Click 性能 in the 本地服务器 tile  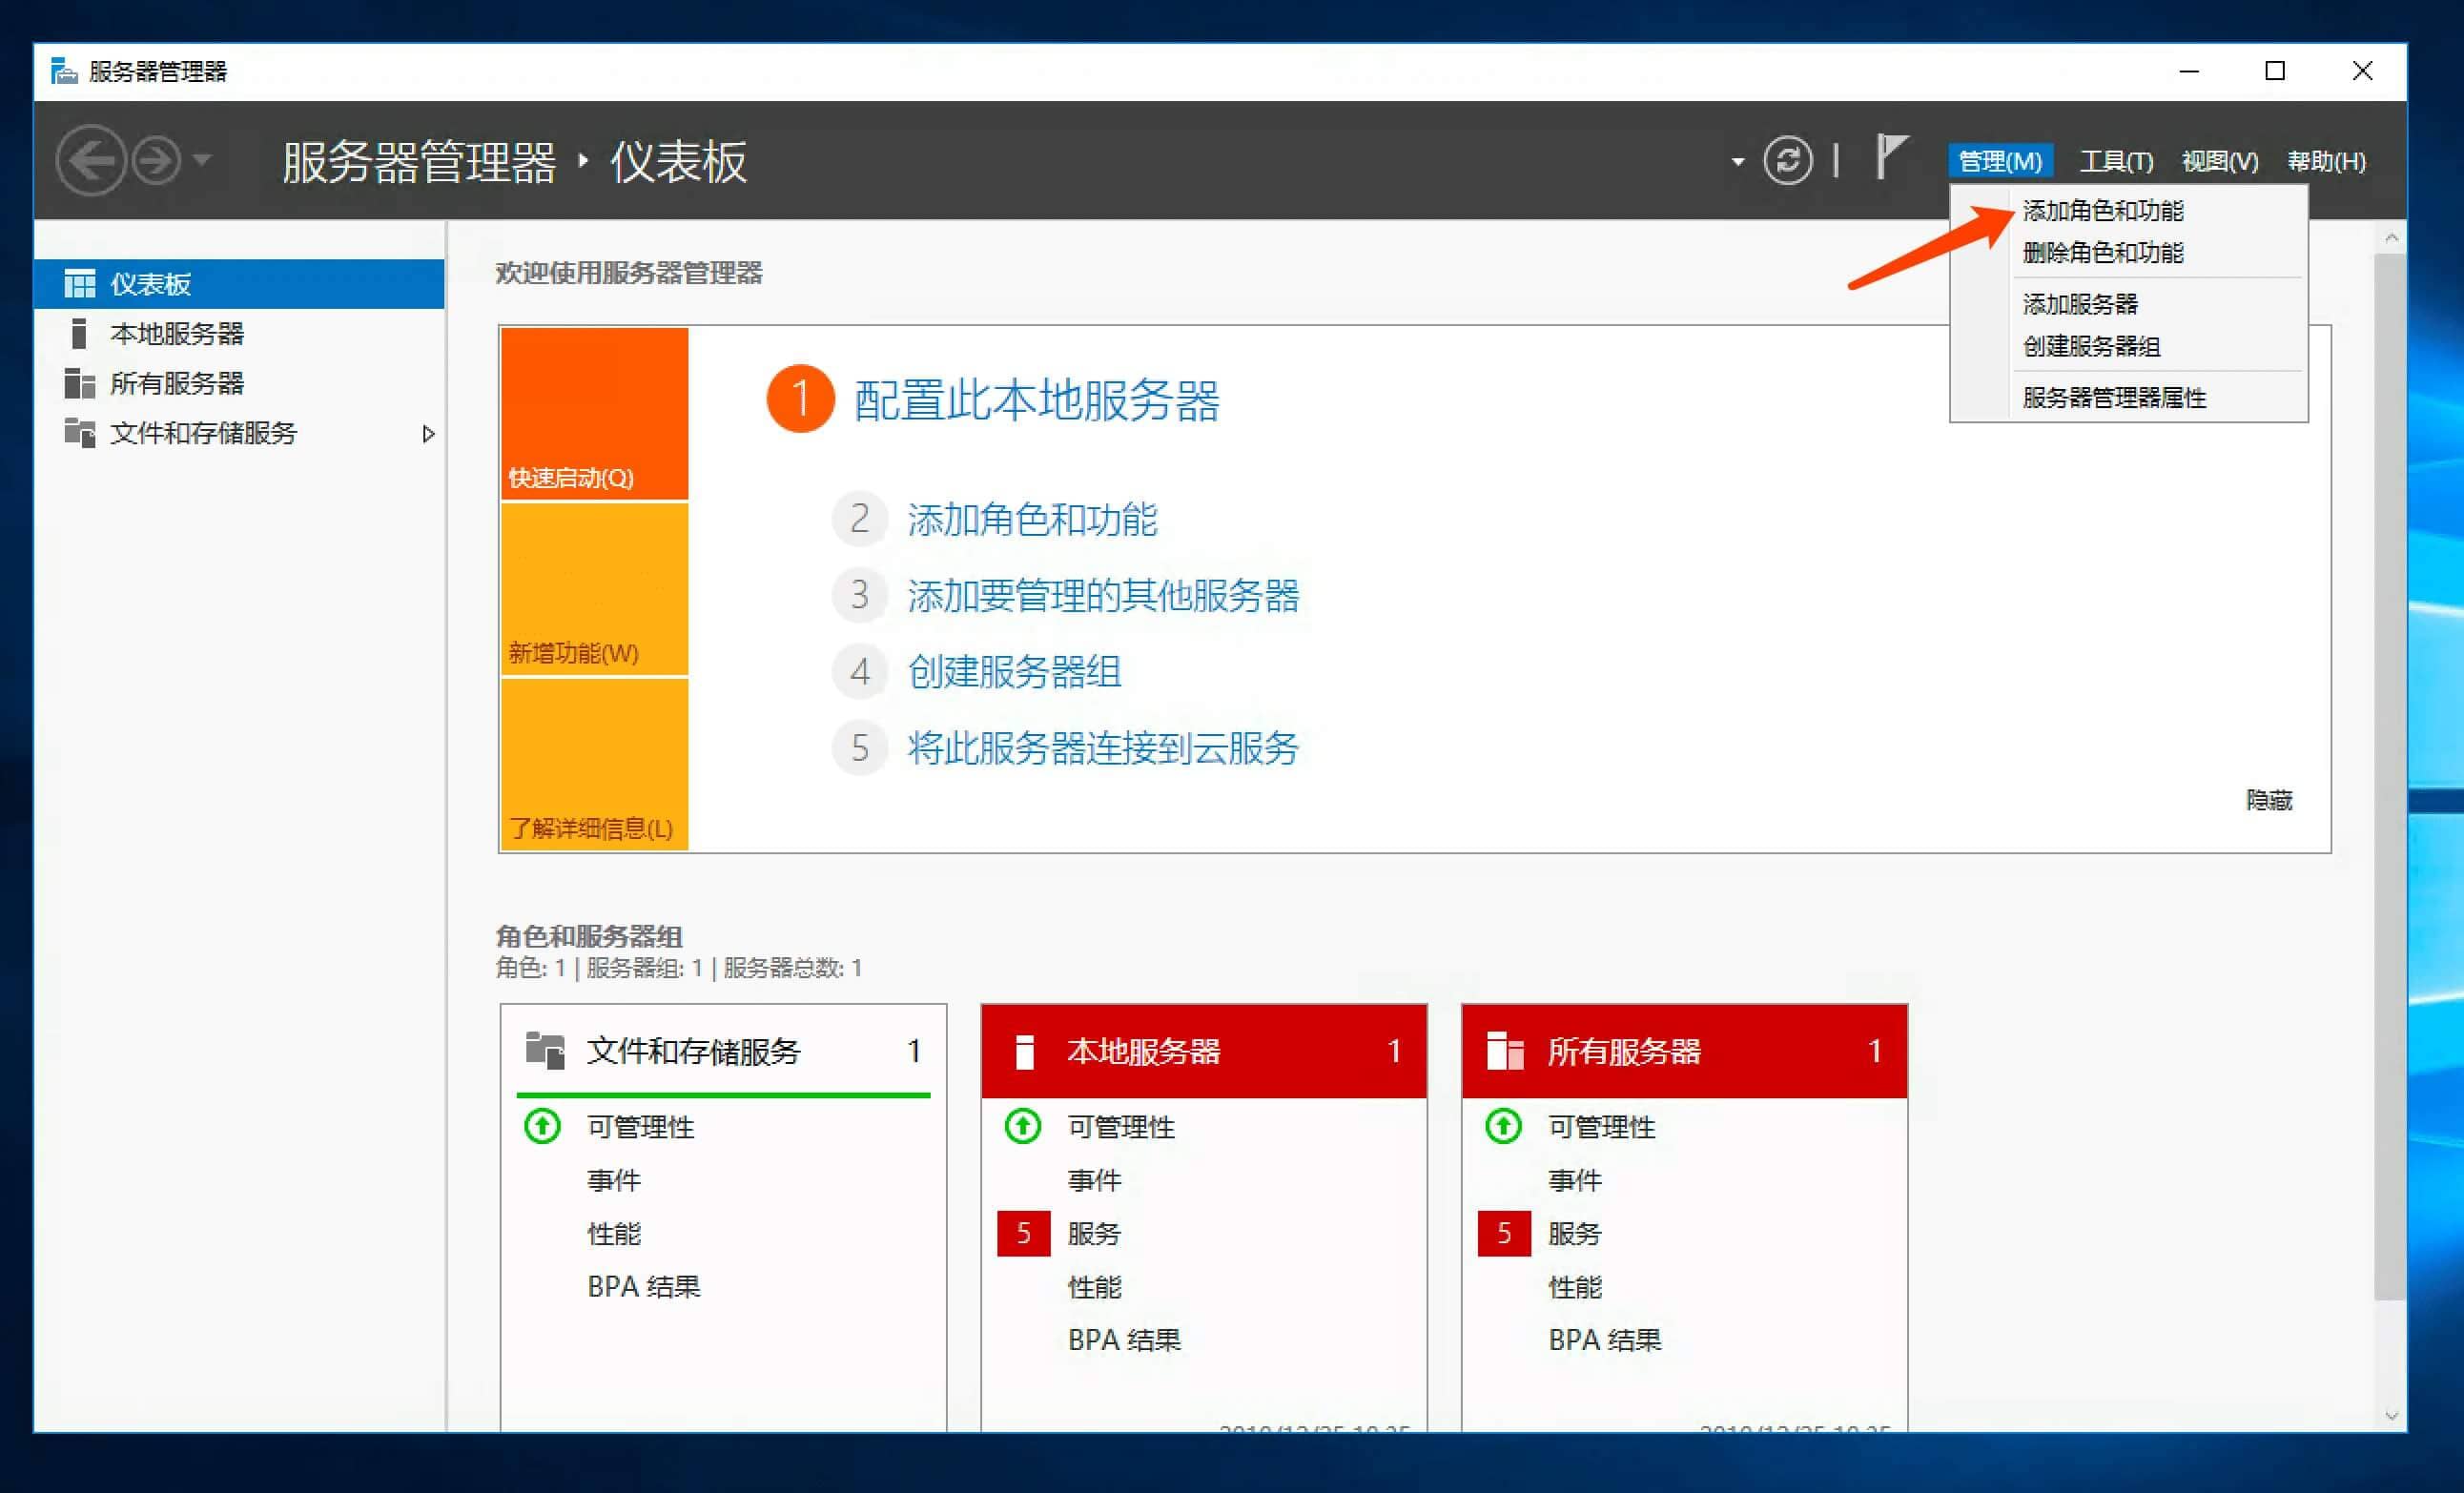[1095, 1287]
